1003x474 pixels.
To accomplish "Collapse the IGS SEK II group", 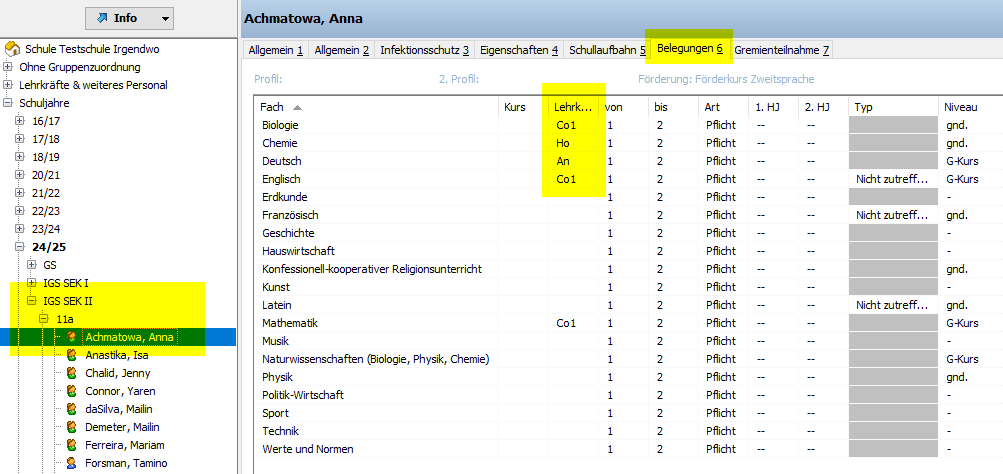I will (x=31, y=301).
